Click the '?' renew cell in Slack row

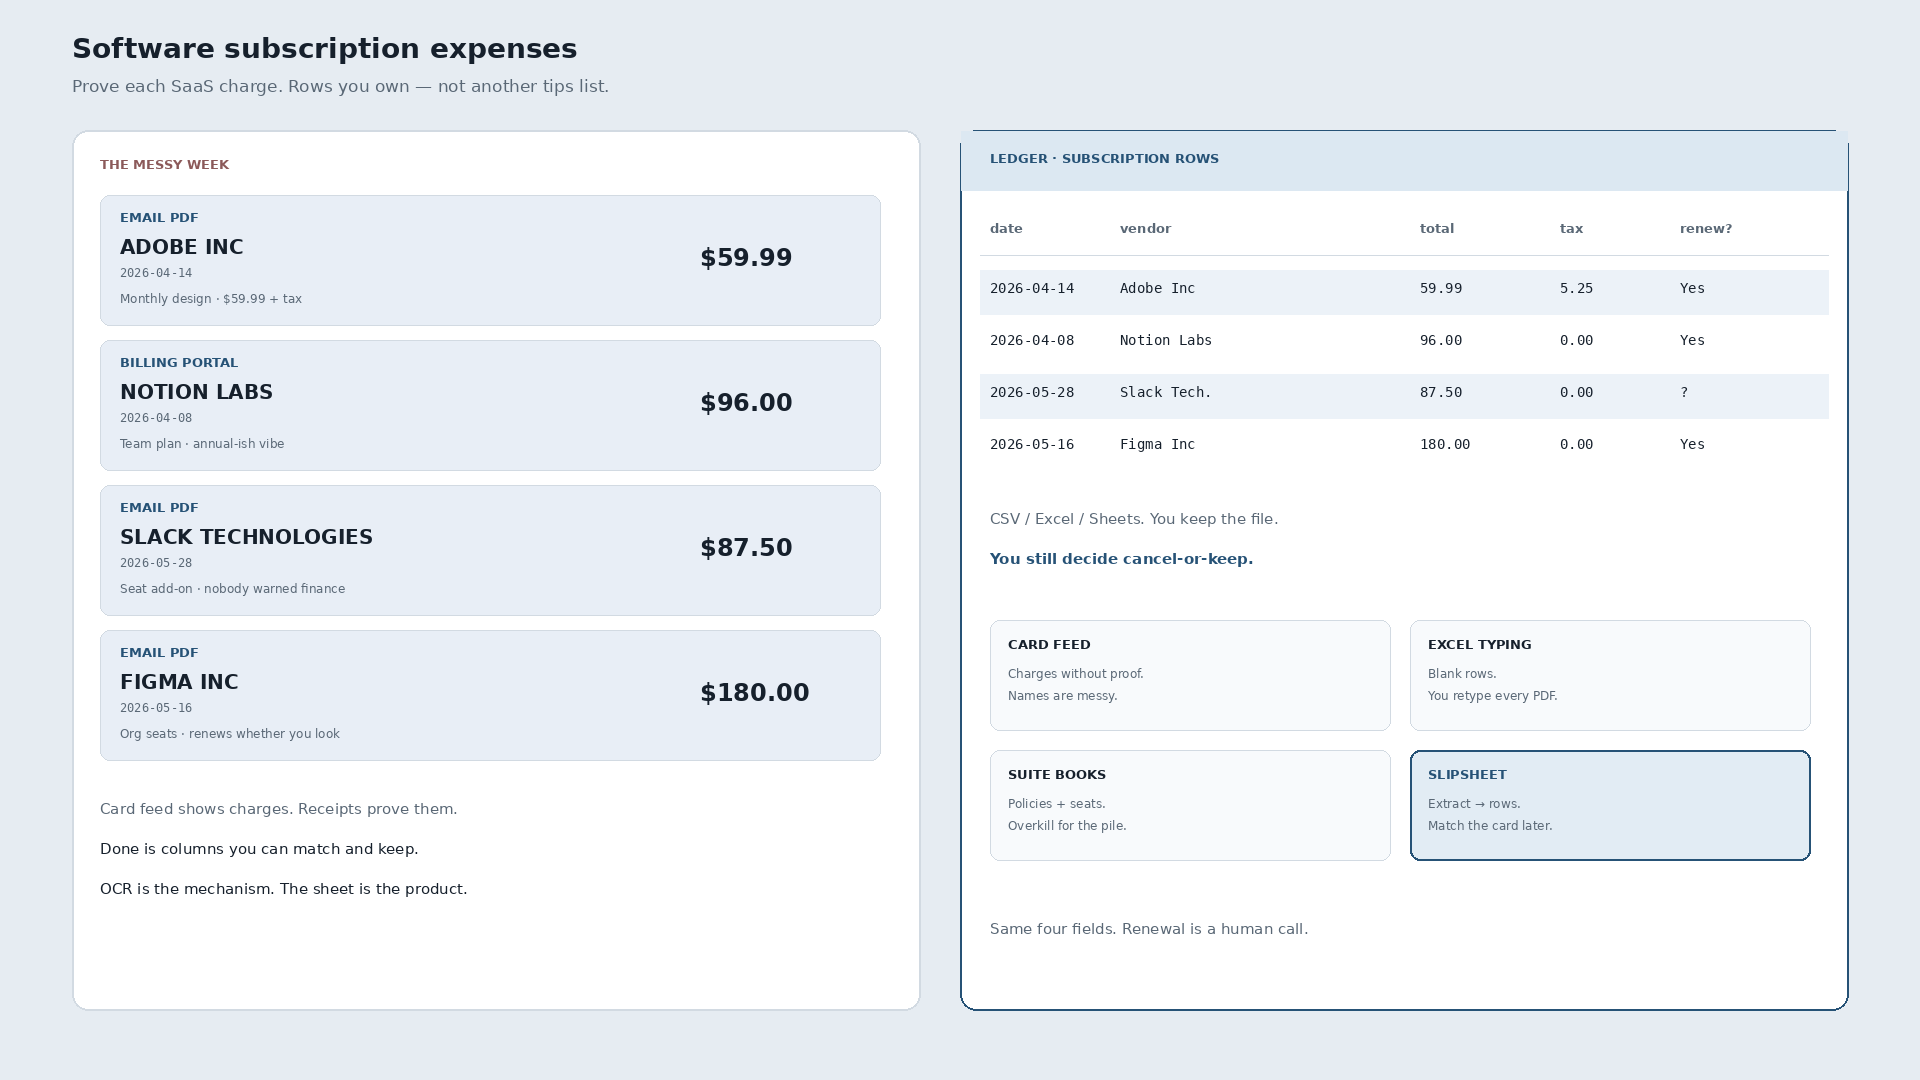point(1684,393)
